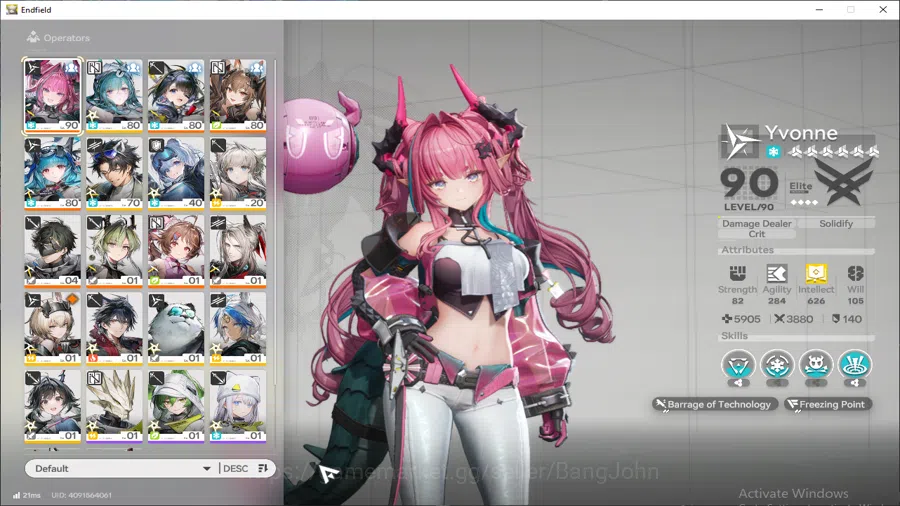
Task: Click the Damage Dealer tag
Action: (757, 223)
